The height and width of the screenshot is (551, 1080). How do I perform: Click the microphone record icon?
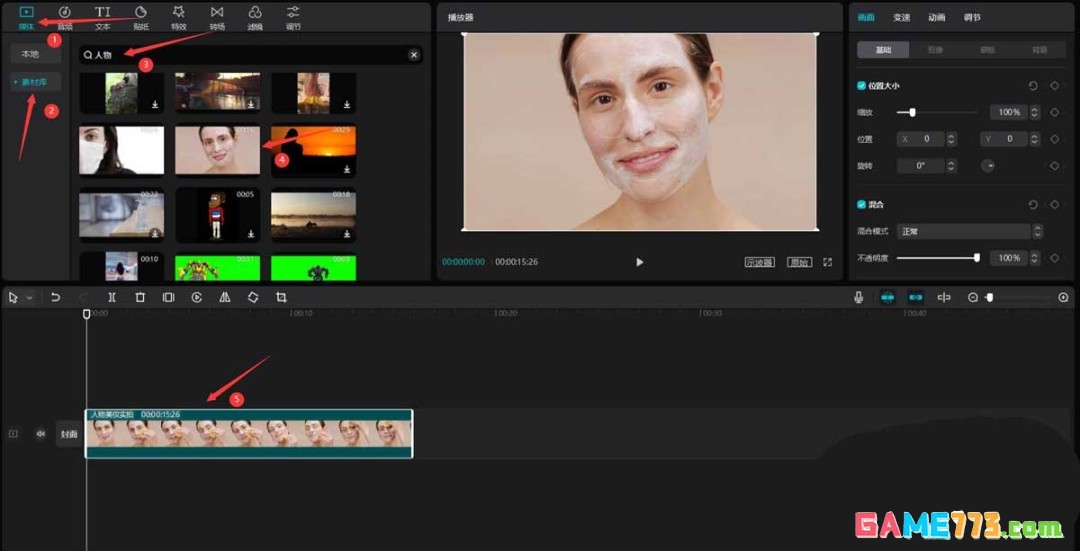[x=858, y=298]
